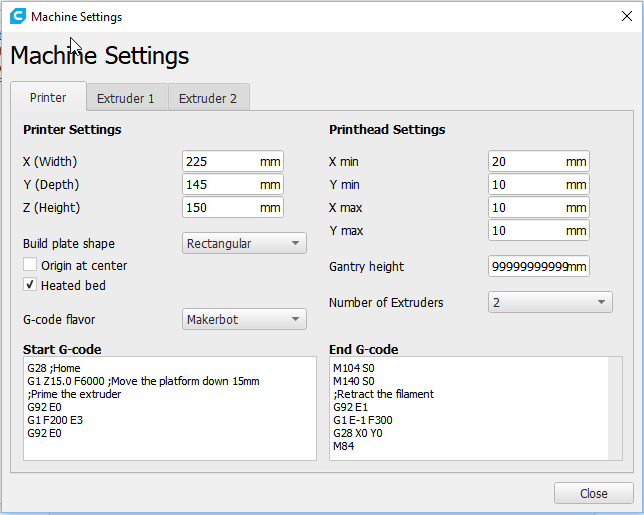Viewport: 644px width, 515px height.
Task: Open the Extruder 1 tab
Action: [126, 98]
